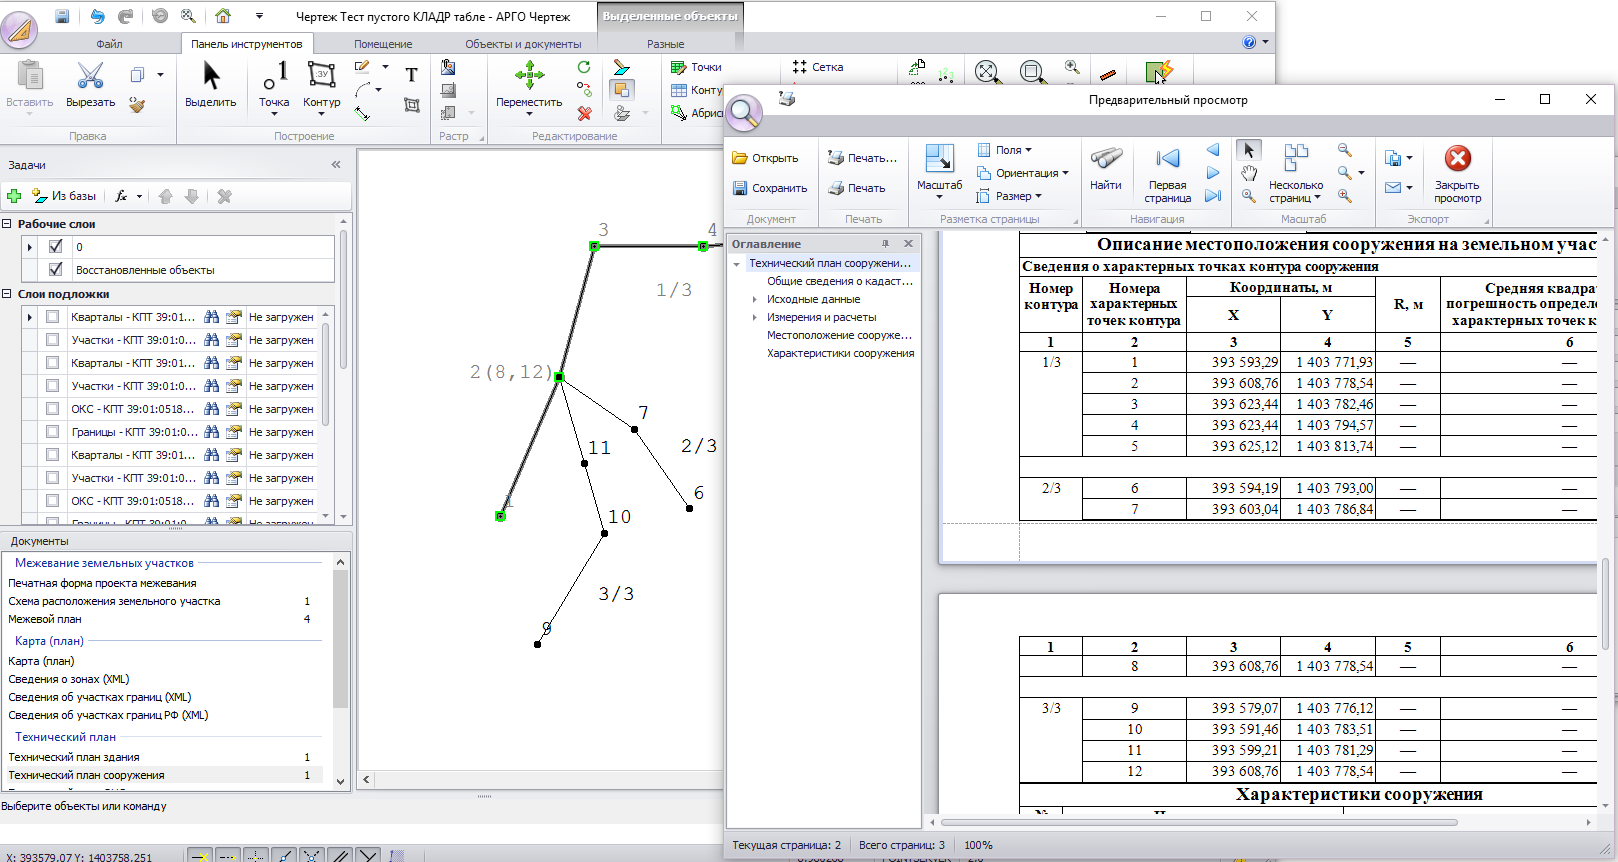This screenshot has height=862, width=1618.
Task: Select the Выделить arrow tool
Action: 210,85
